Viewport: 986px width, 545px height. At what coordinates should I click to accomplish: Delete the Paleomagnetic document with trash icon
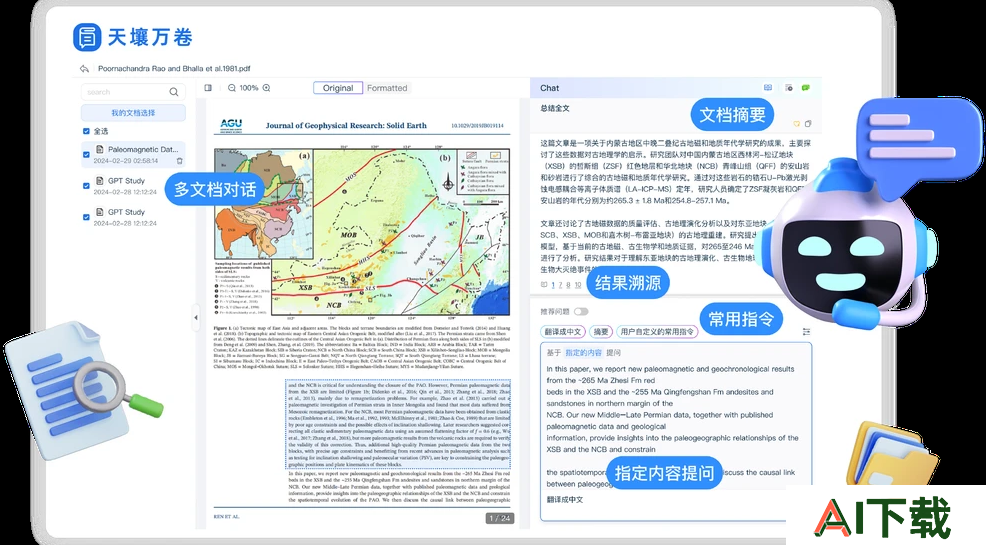179,161
